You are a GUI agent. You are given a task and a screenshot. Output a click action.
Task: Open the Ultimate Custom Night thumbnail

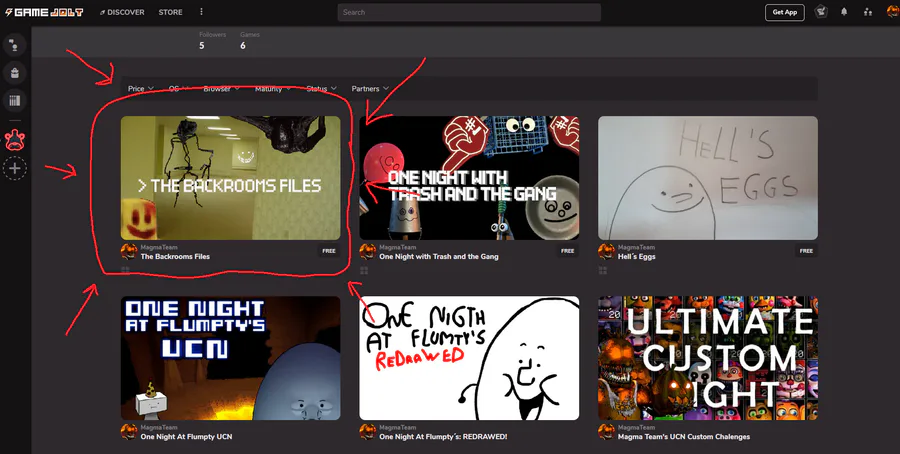(x=708, y=358)
